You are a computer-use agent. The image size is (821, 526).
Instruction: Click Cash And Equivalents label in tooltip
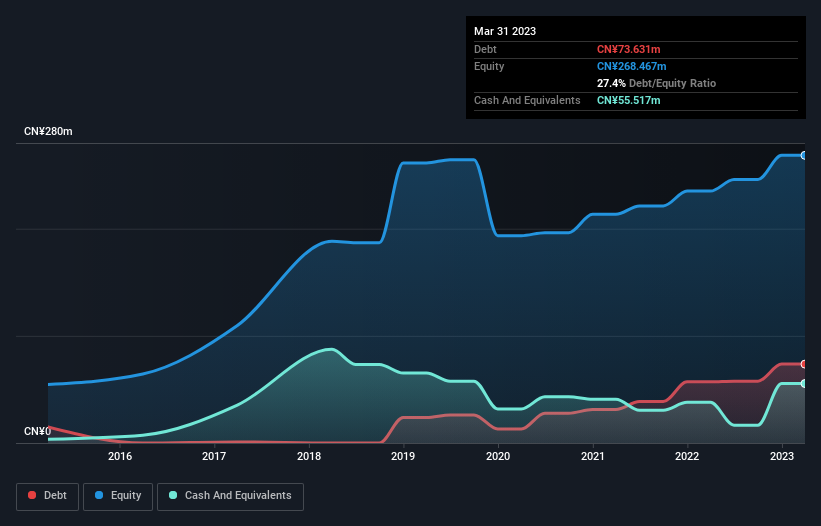coord(527,100)
